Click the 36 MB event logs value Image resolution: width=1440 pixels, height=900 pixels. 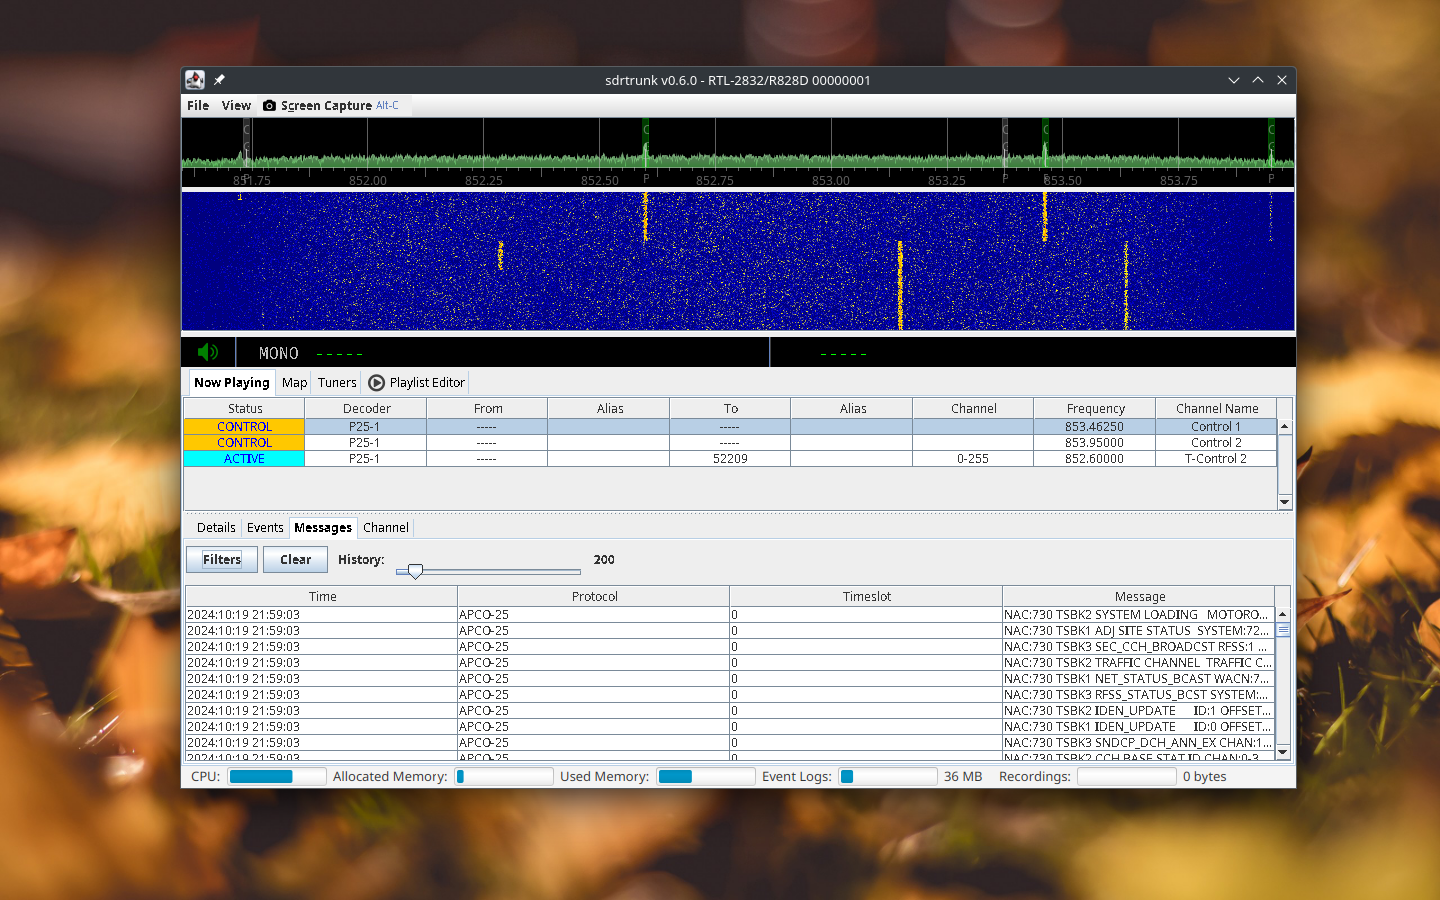[963, 776]
